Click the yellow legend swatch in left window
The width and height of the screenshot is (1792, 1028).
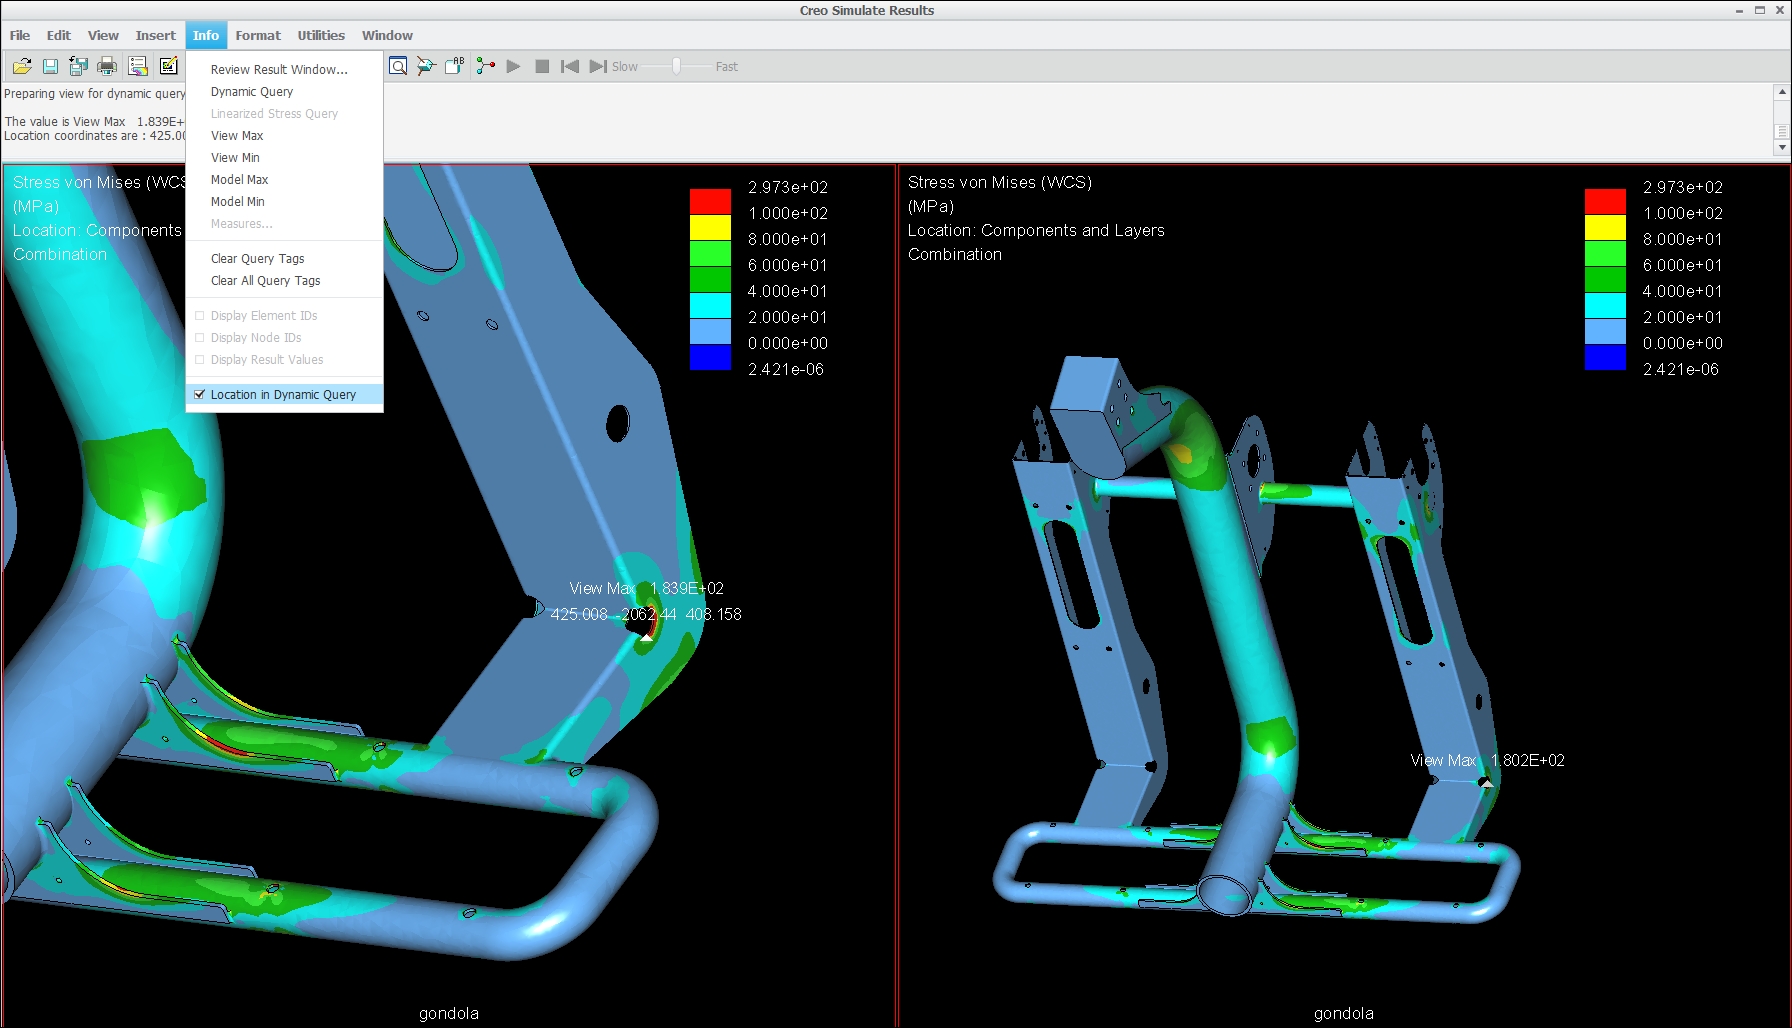click(710, 227)
